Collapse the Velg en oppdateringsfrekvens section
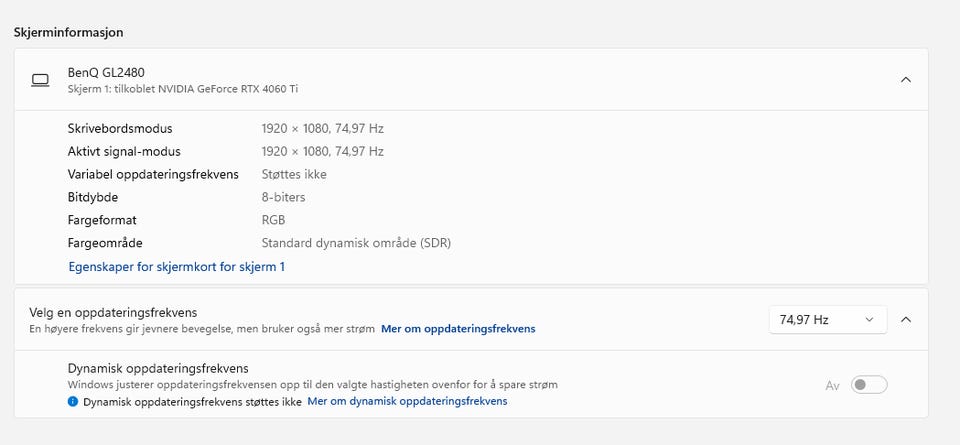Image resolution: width=960 pixels, height=445 pixels. 906,320
